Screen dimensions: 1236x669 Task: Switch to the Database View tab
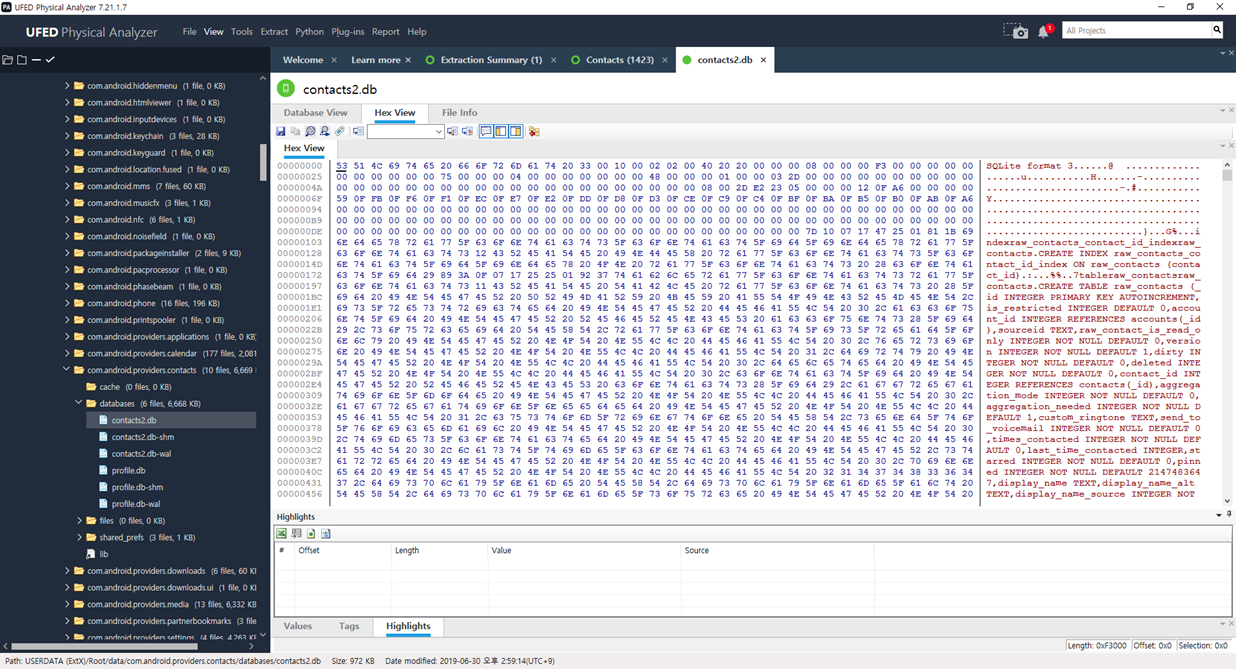[316, 113]
